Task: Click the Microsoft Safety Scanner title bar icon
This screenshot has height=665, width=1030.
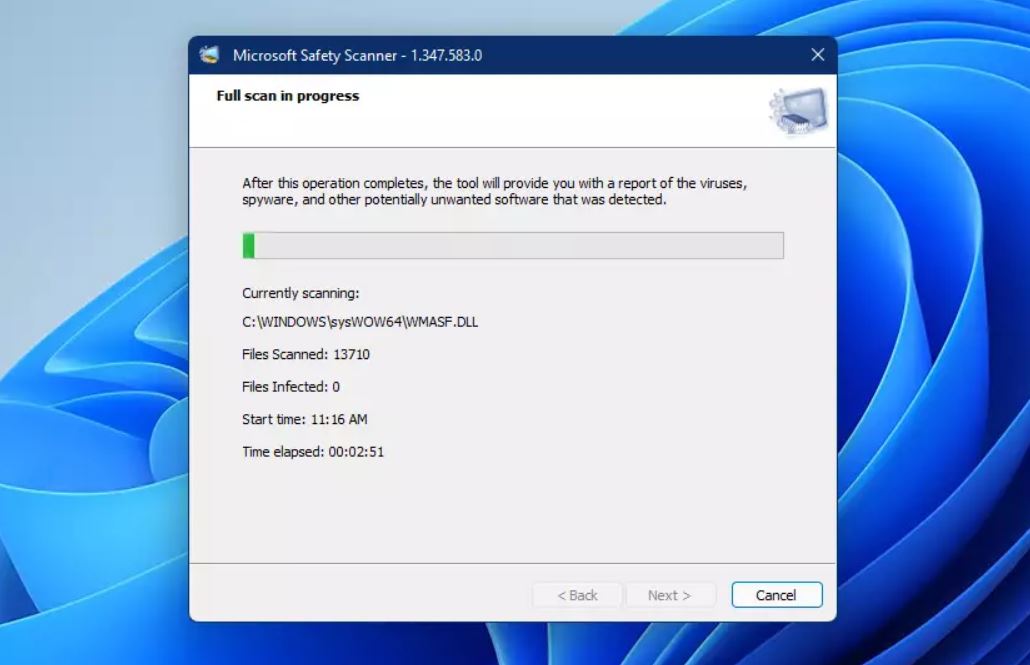Action: click(x=209, y=55)
